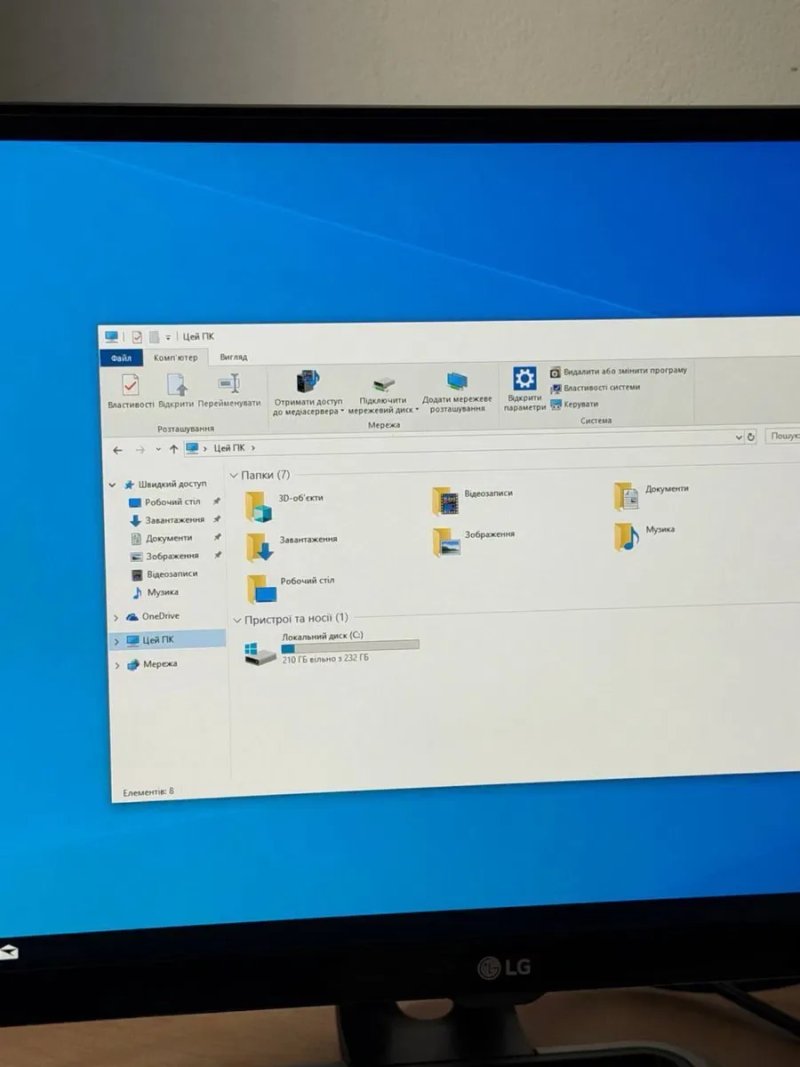Expand the Мережа tree node
Image resolution: width=800 pixels, height=1067 pixels.
[x=117, y=666]
